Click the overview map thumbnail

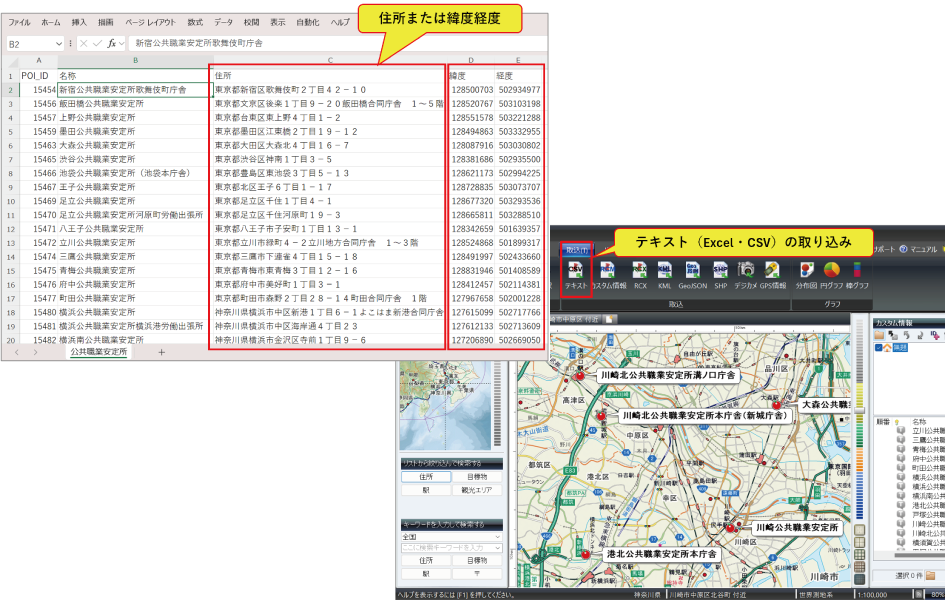[445, 405]
